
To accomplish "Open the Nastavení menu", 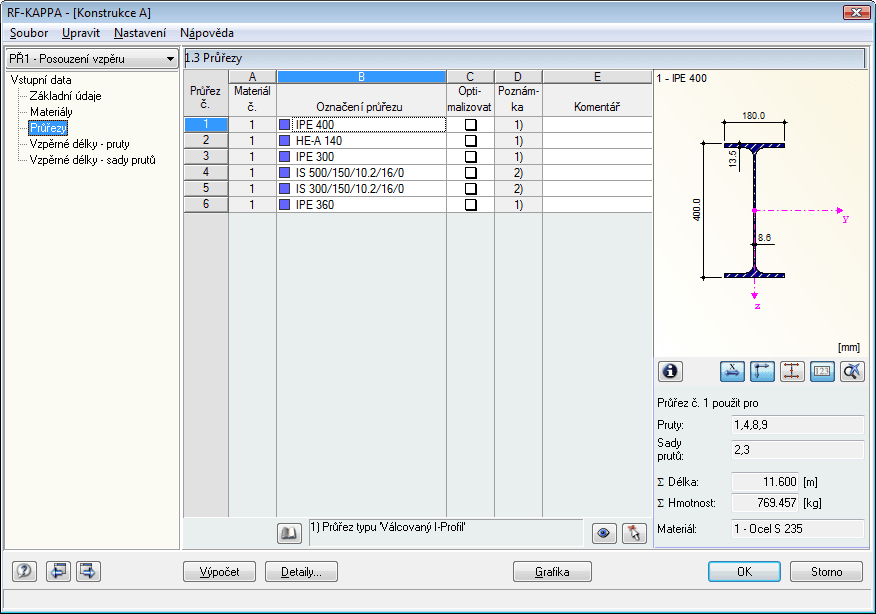I will [140, 33].
